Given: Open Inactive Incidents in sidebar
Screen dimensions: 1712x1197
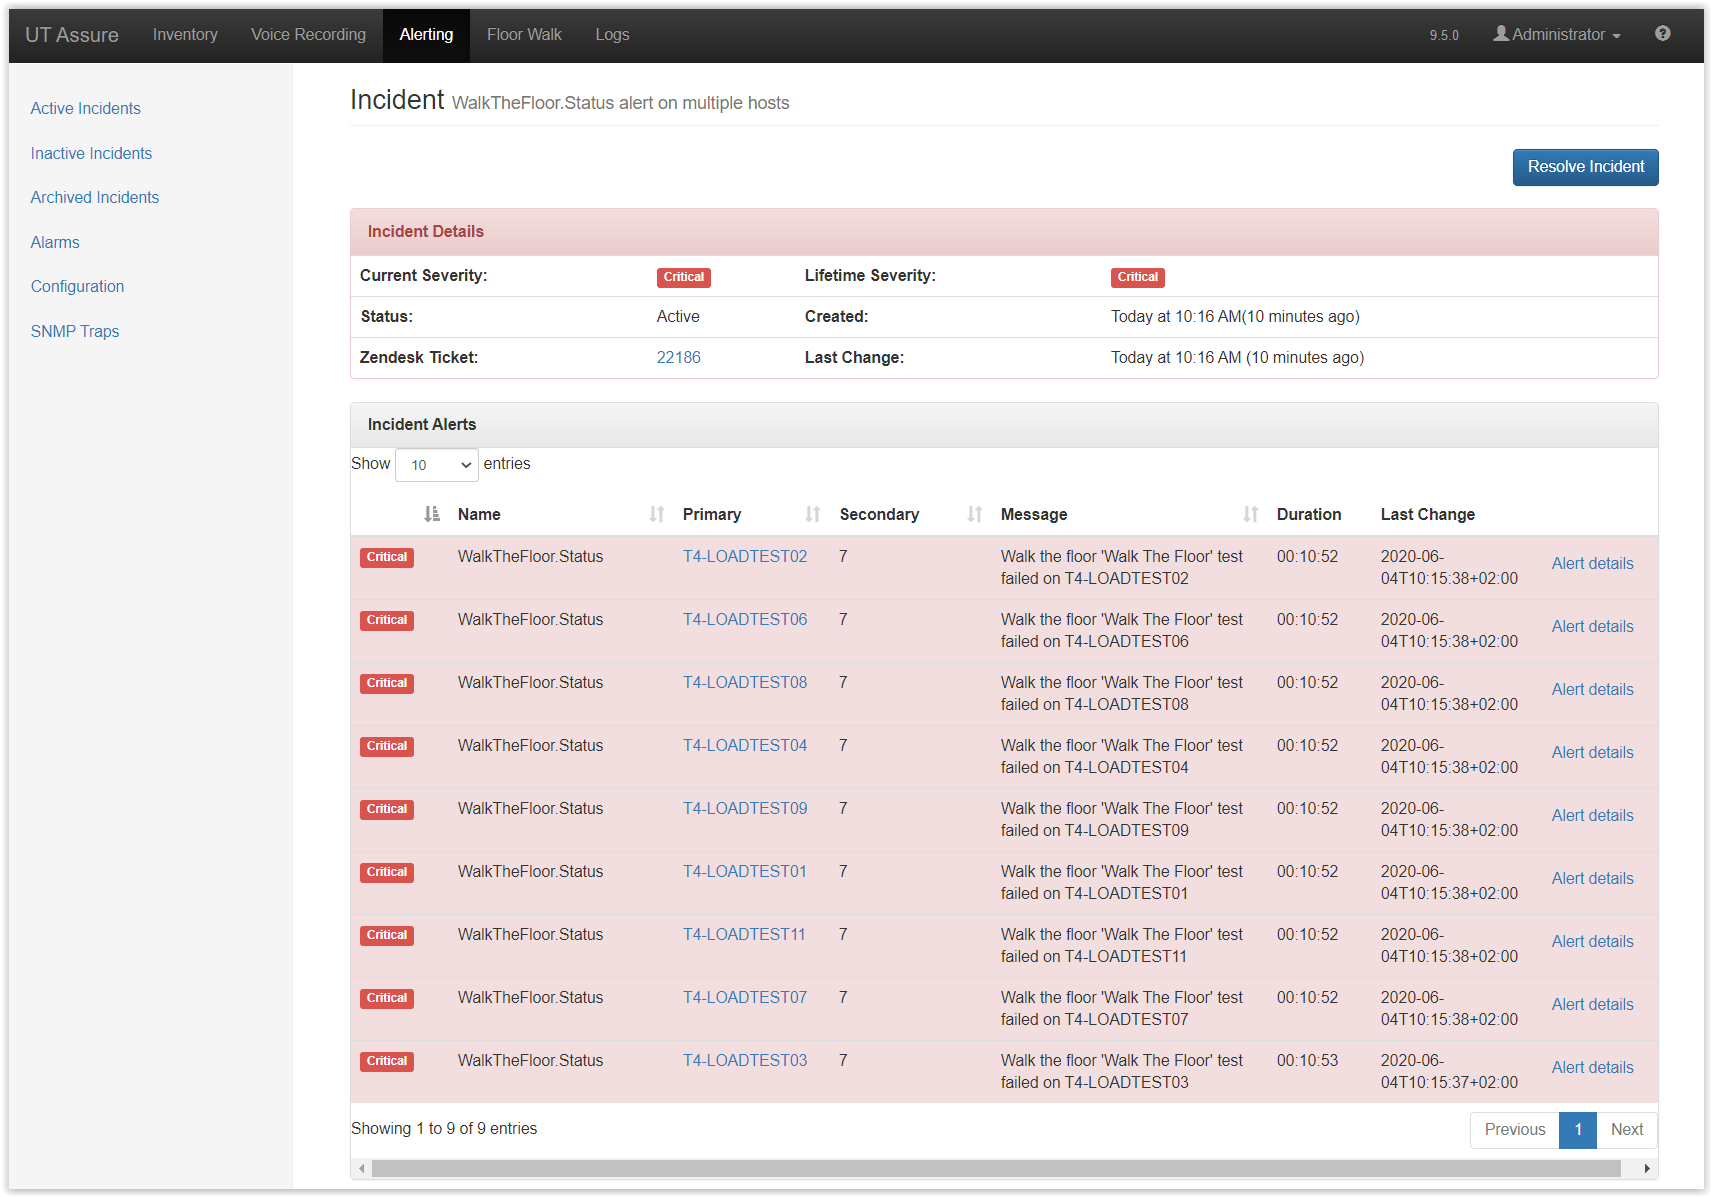Looking at the screenshot, I should [91, 153].
